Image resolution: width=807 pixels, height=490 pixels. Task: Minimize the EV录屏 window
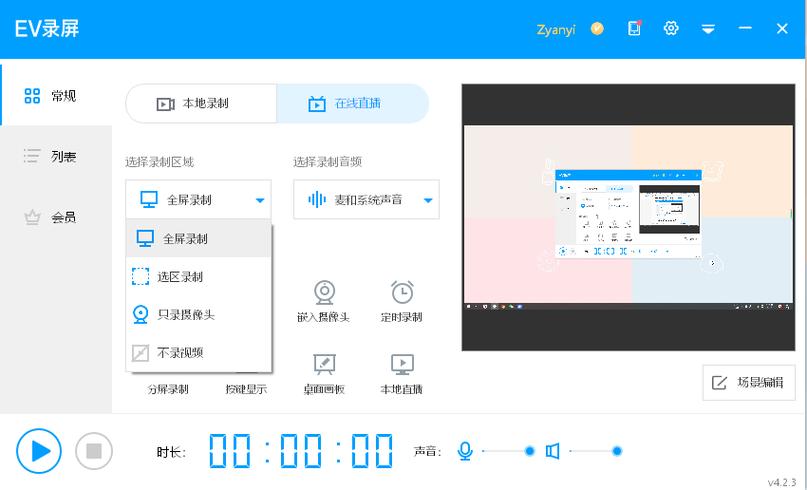tap(745, 28)
